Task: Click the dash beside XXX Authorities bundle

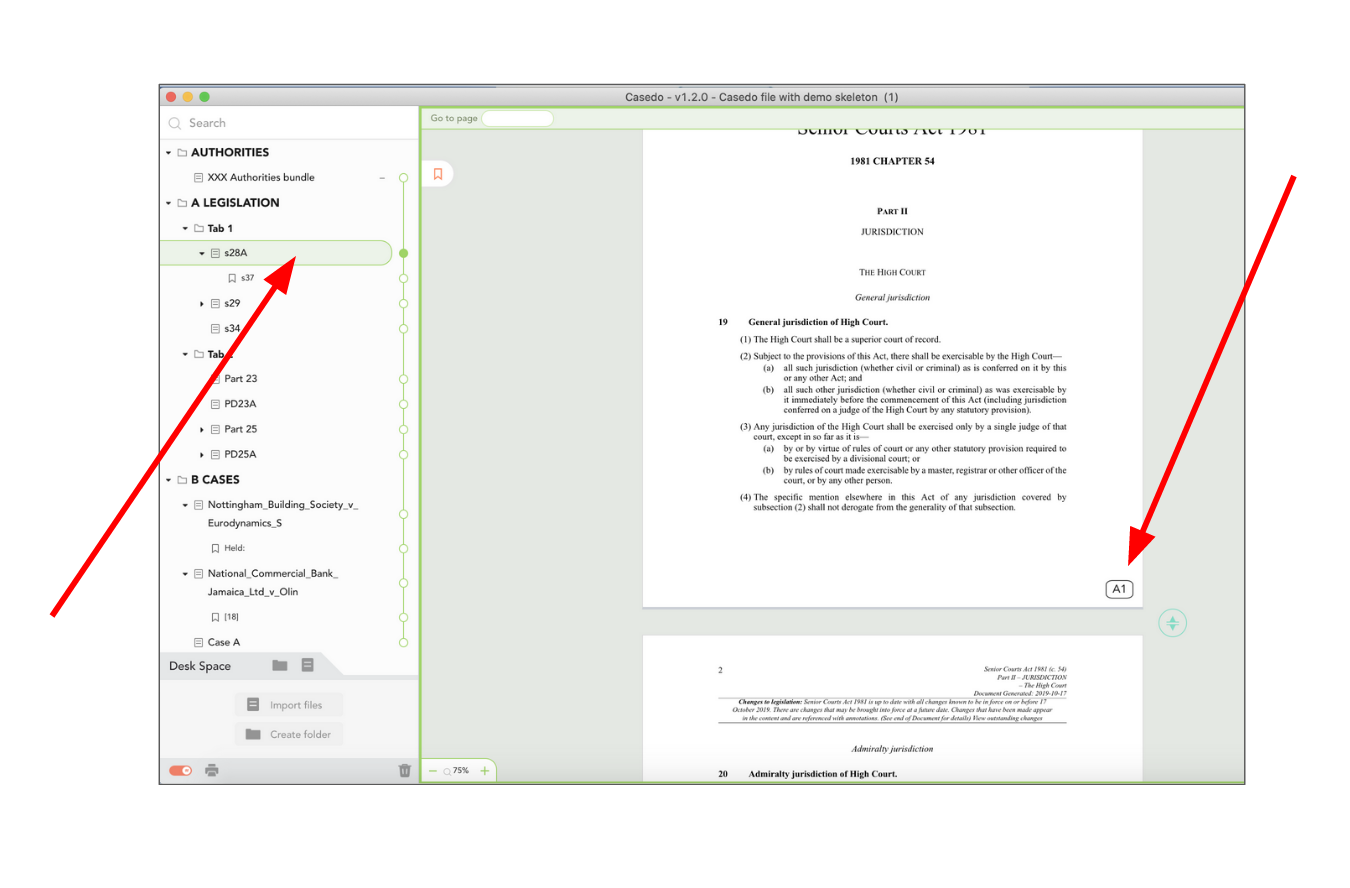Action: [x=382, y=178]
